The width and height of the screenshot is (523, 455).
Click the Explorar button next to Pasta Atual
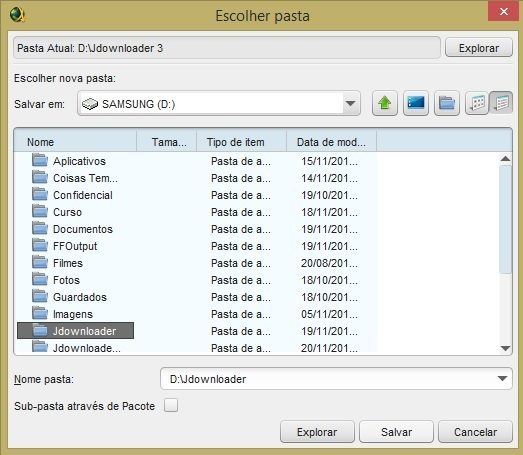point(479,48)
